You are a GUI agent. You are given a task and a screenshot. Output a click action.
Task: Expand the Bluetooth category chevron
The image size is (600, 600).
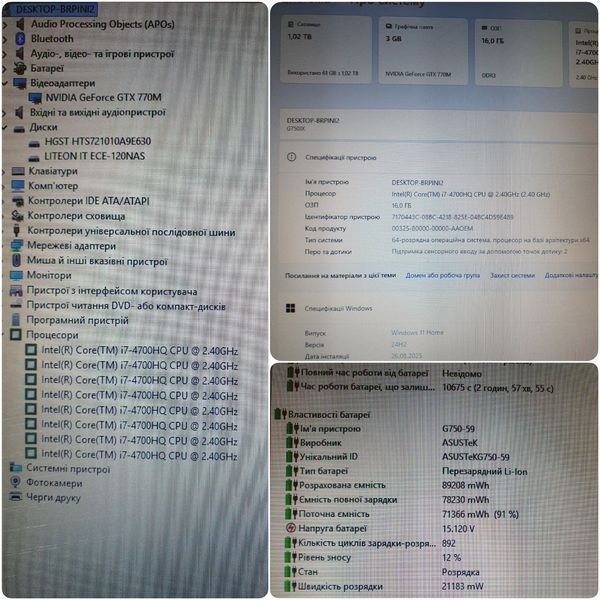(x=5, y=39)
